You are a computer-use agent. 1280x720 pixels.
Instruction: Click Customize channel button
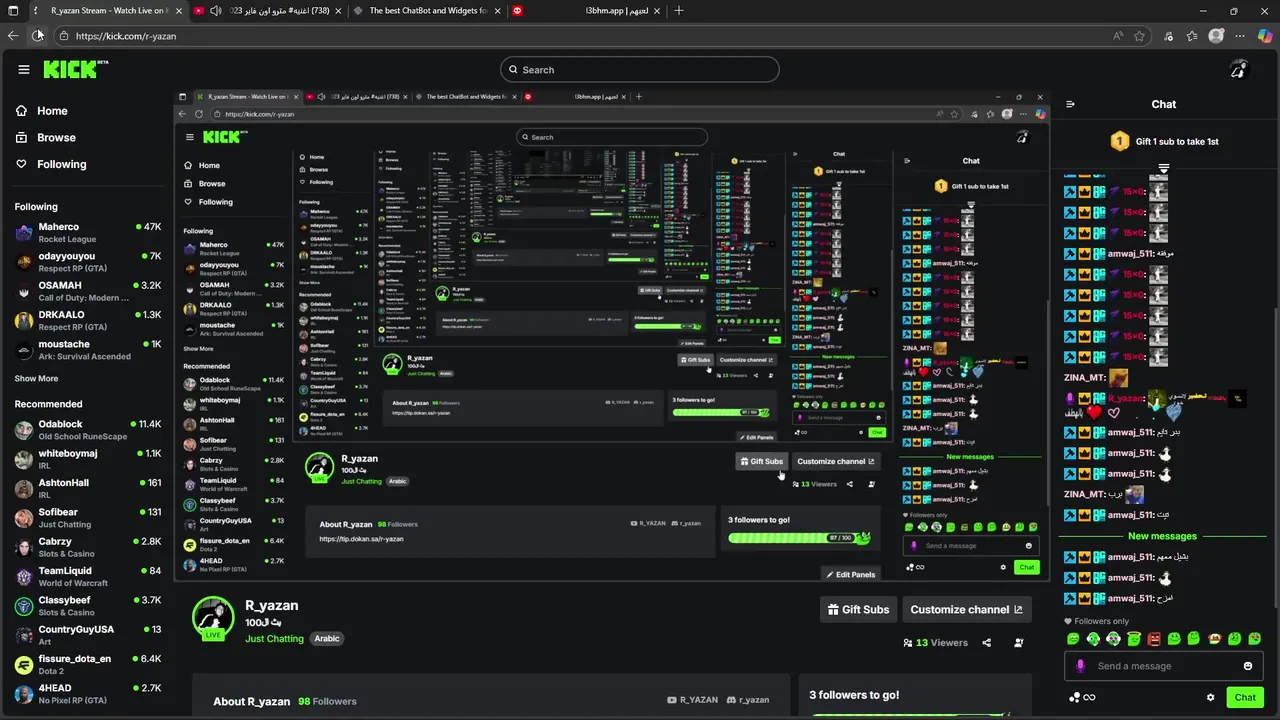pyautogui.click(x=966, y=609)
